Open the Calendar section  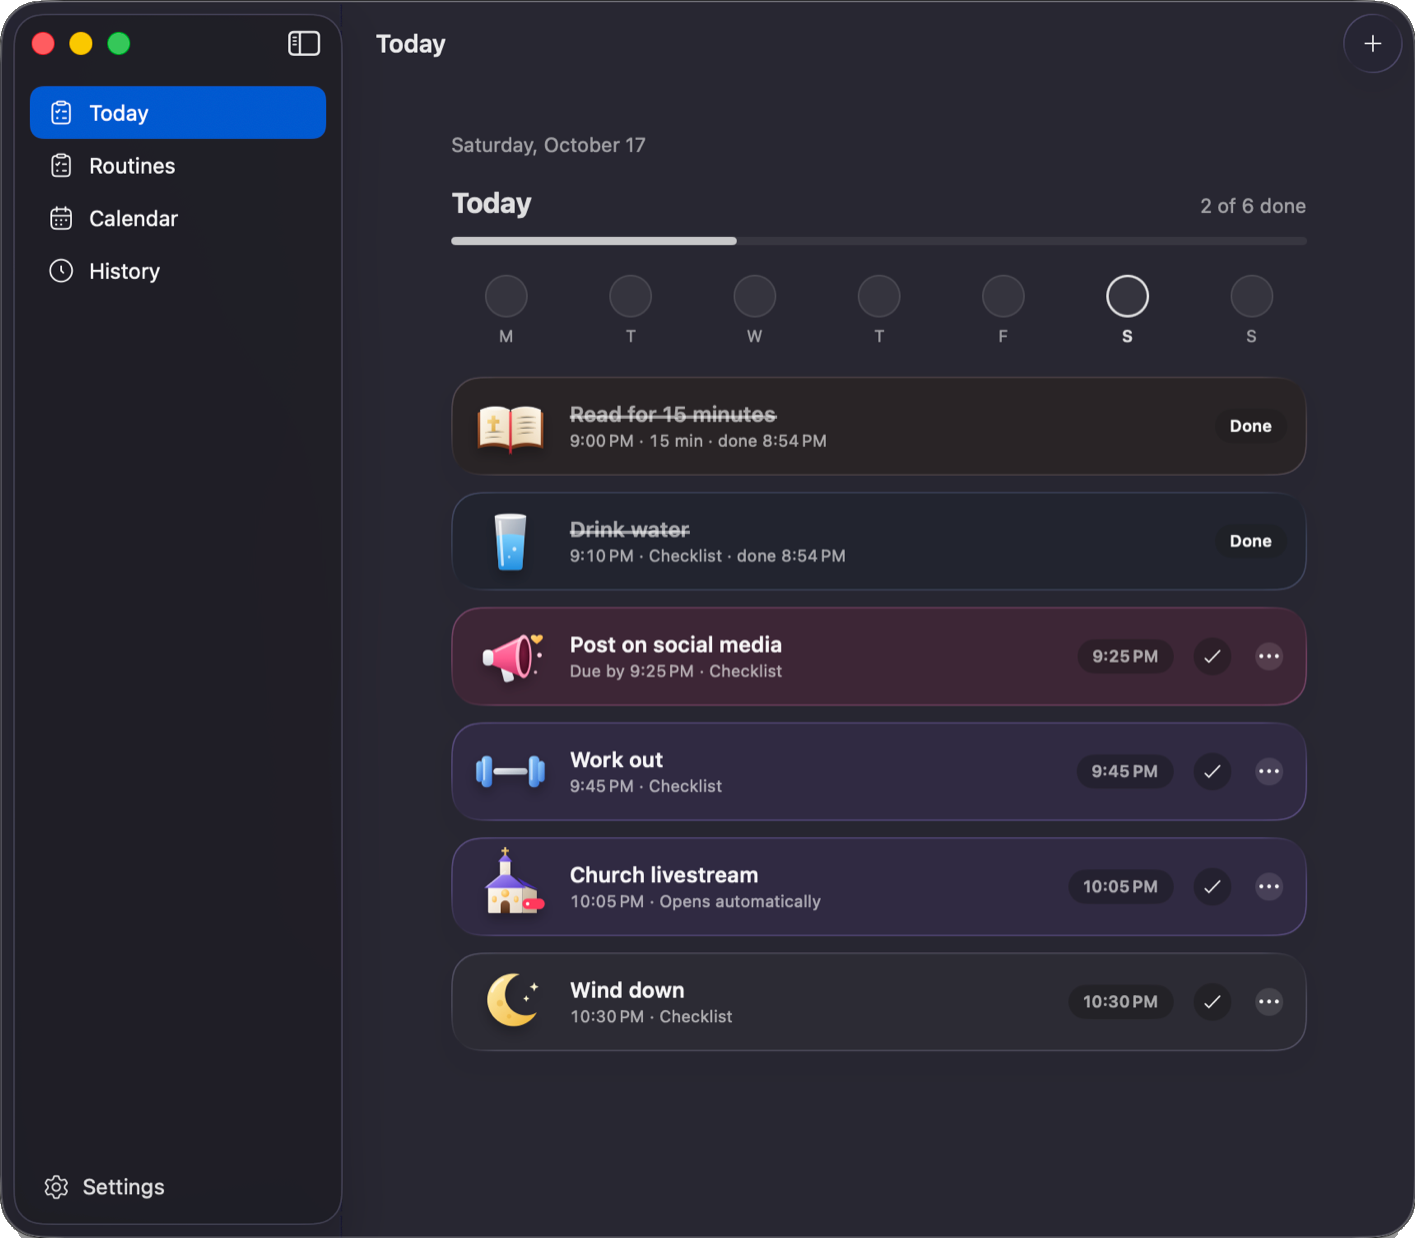(x=178, y=219)
